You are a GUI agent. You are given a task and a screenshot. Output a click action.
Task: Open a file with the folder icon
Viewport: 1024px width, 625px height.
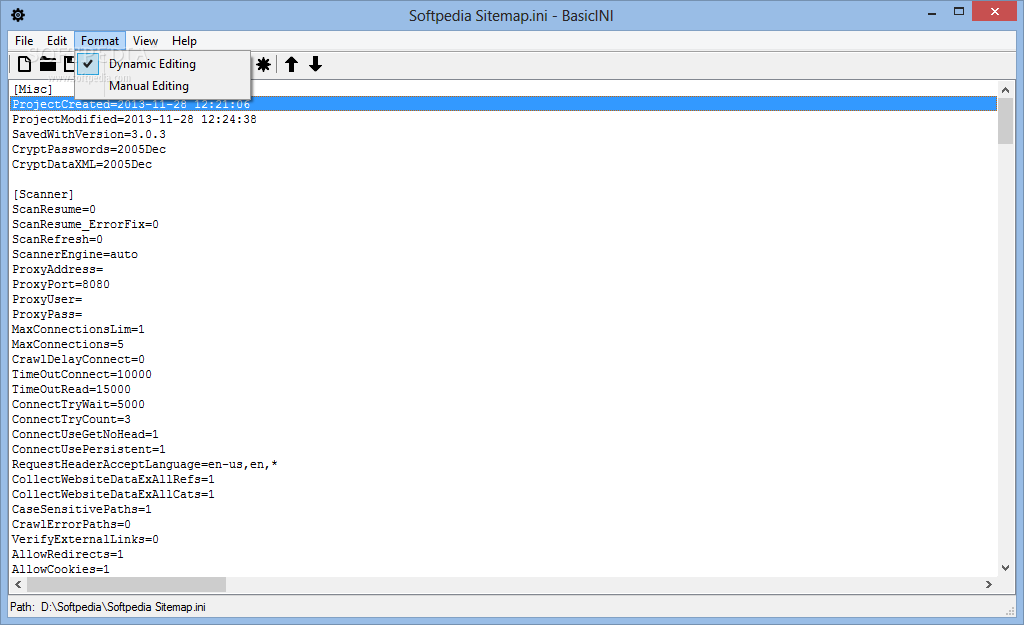(x=48, y=64)
